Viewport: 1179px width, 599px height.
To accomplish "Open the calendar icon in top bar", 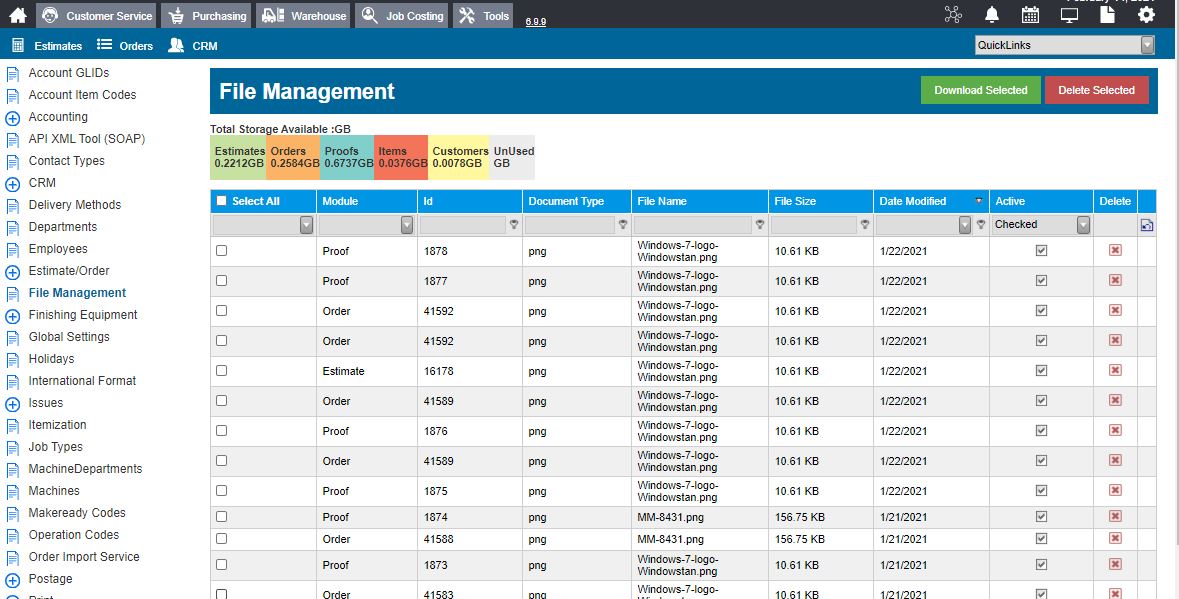I will [1030, 15].
